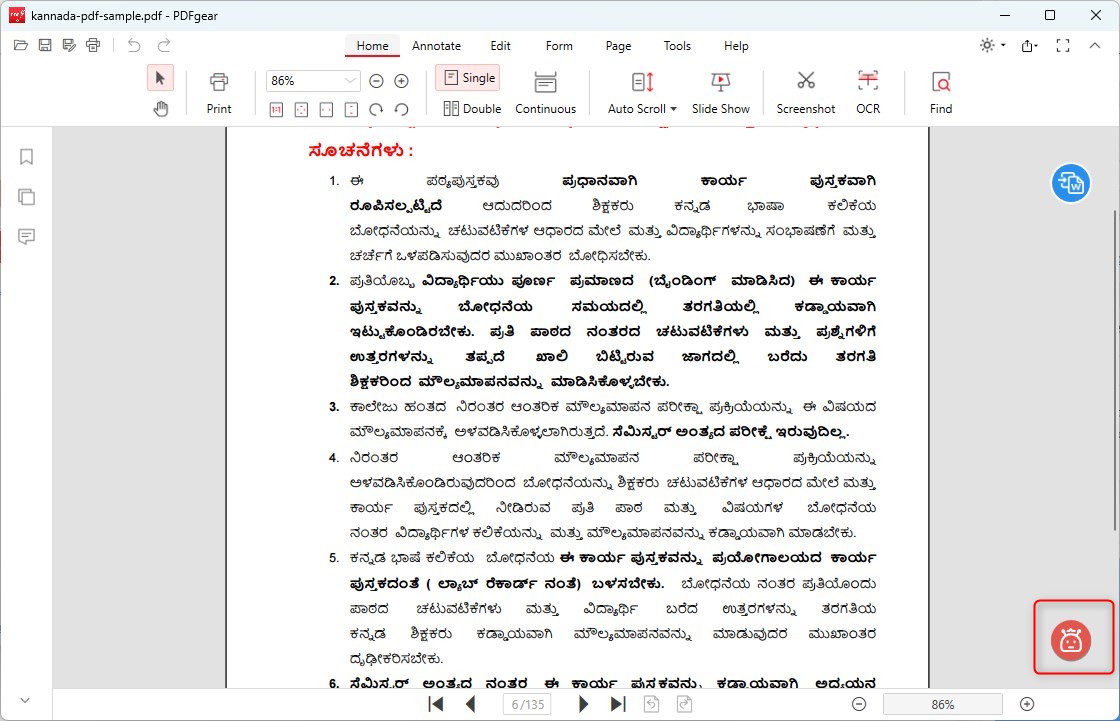The image size is (1120, 721).
Task: Take a Screenshot with scissors tool
Action: (805, 92)
